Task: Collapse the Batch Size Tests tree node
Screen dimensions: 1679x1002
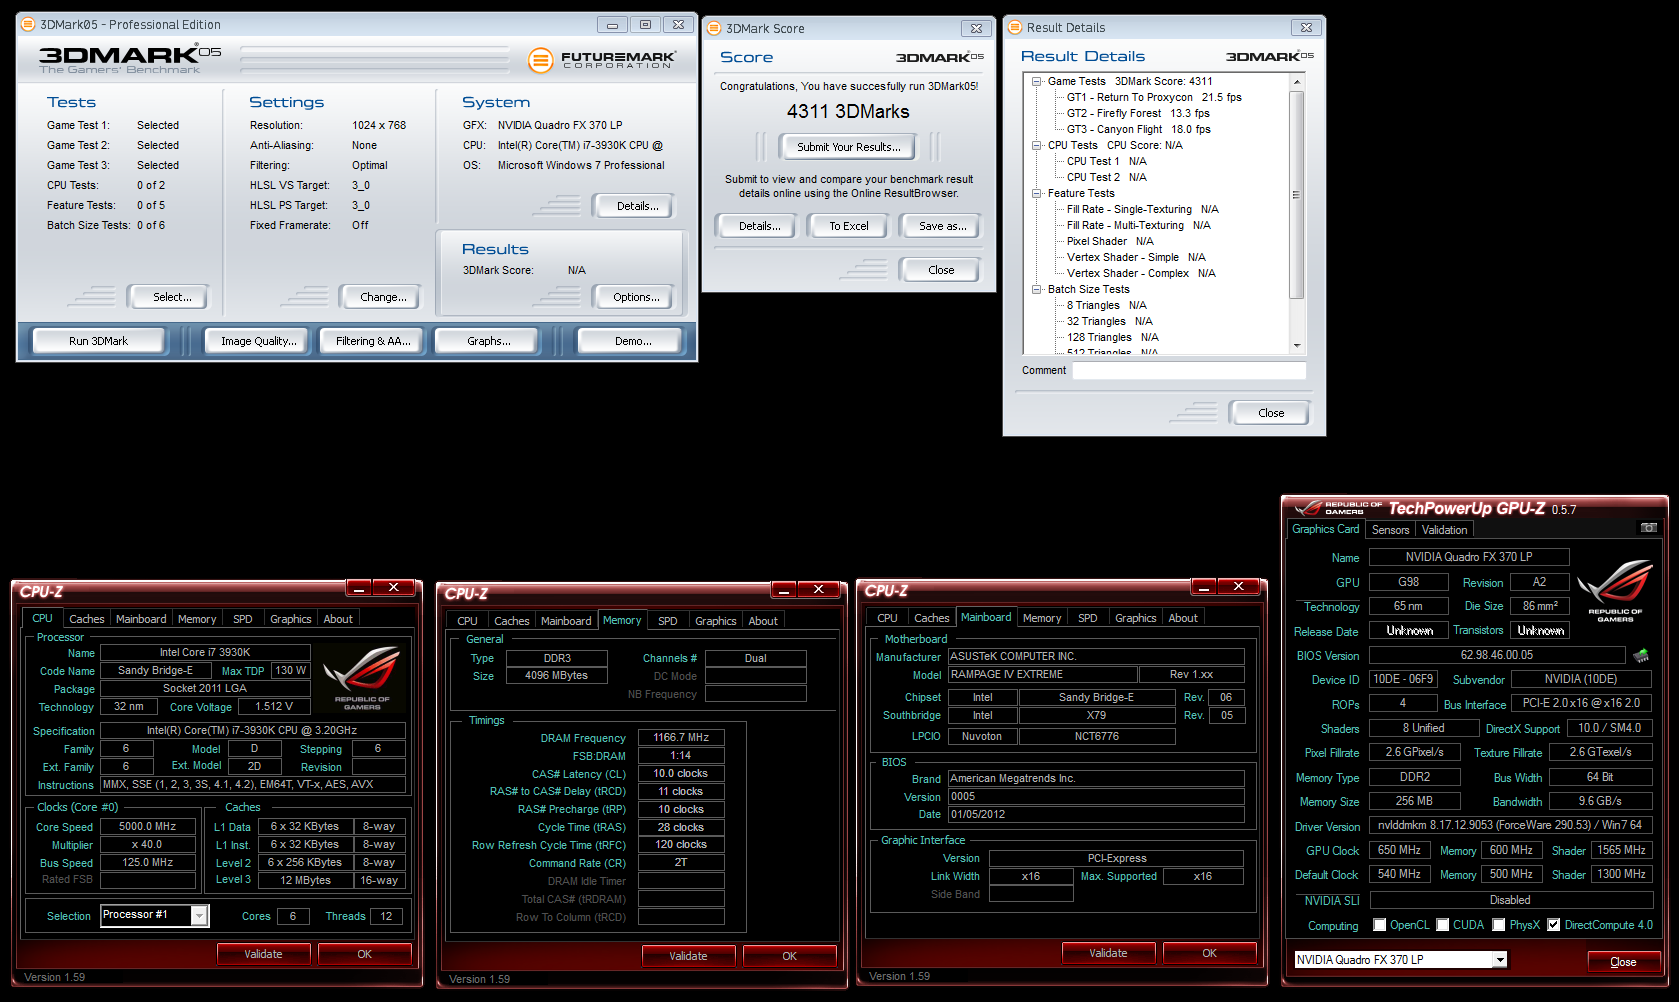Action: click(x=1038, y=289)
